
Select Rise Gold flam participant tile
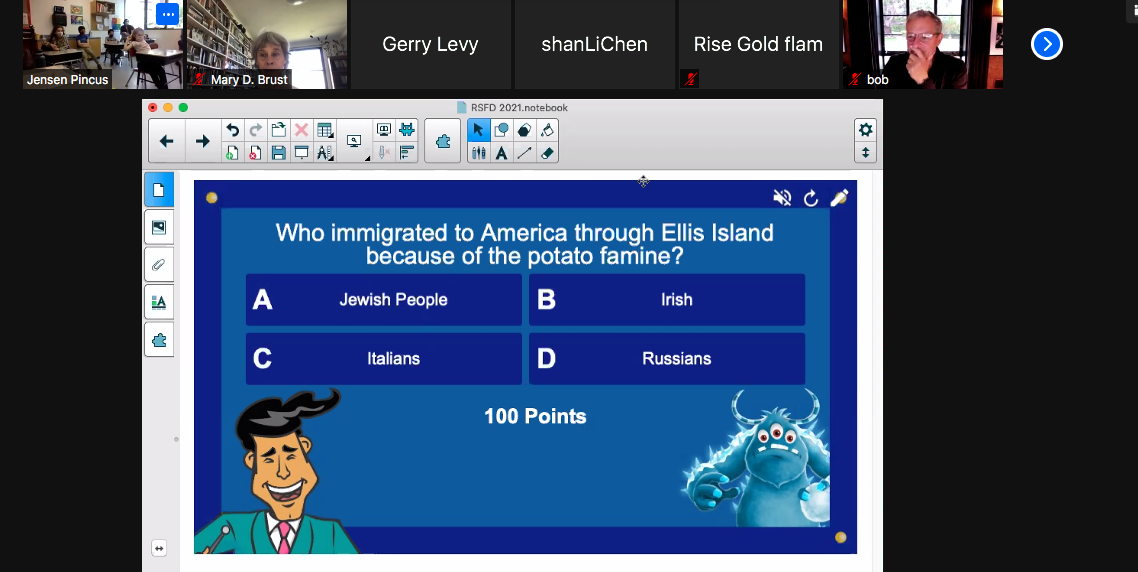point(758,44)
